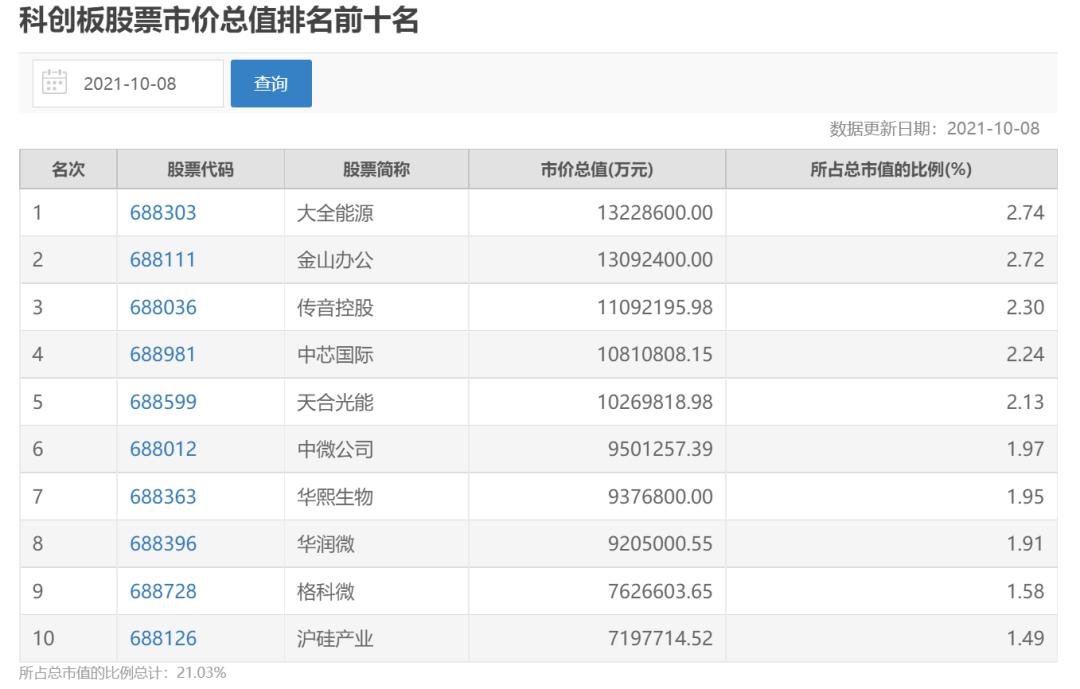
Task: Select stock code 688599 link
Action: pos(163,402)
